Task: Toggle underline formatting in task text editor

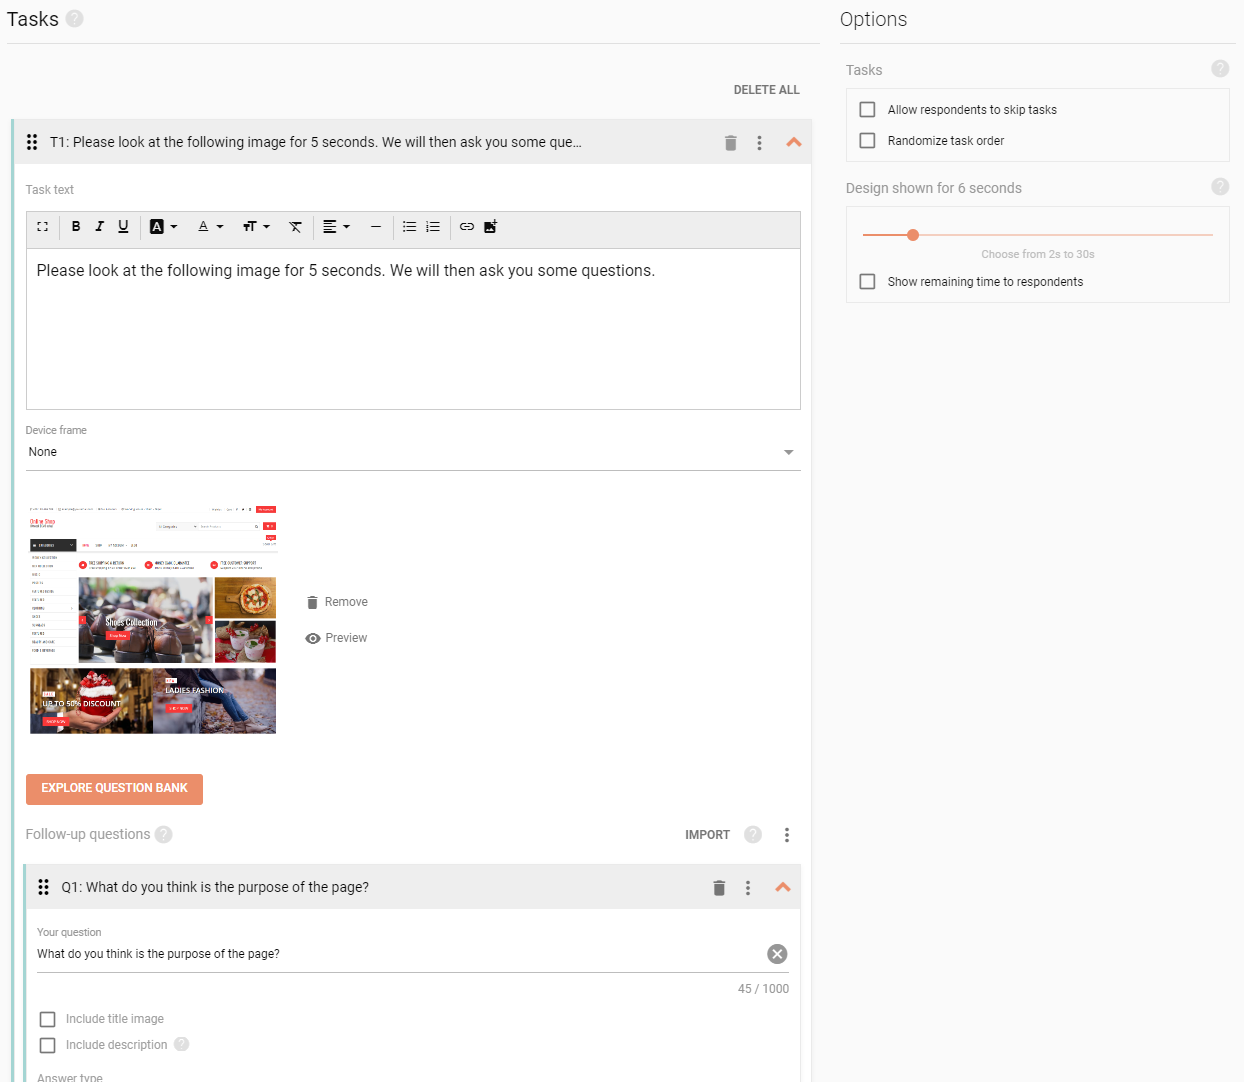Action: (x=123, y=227)
